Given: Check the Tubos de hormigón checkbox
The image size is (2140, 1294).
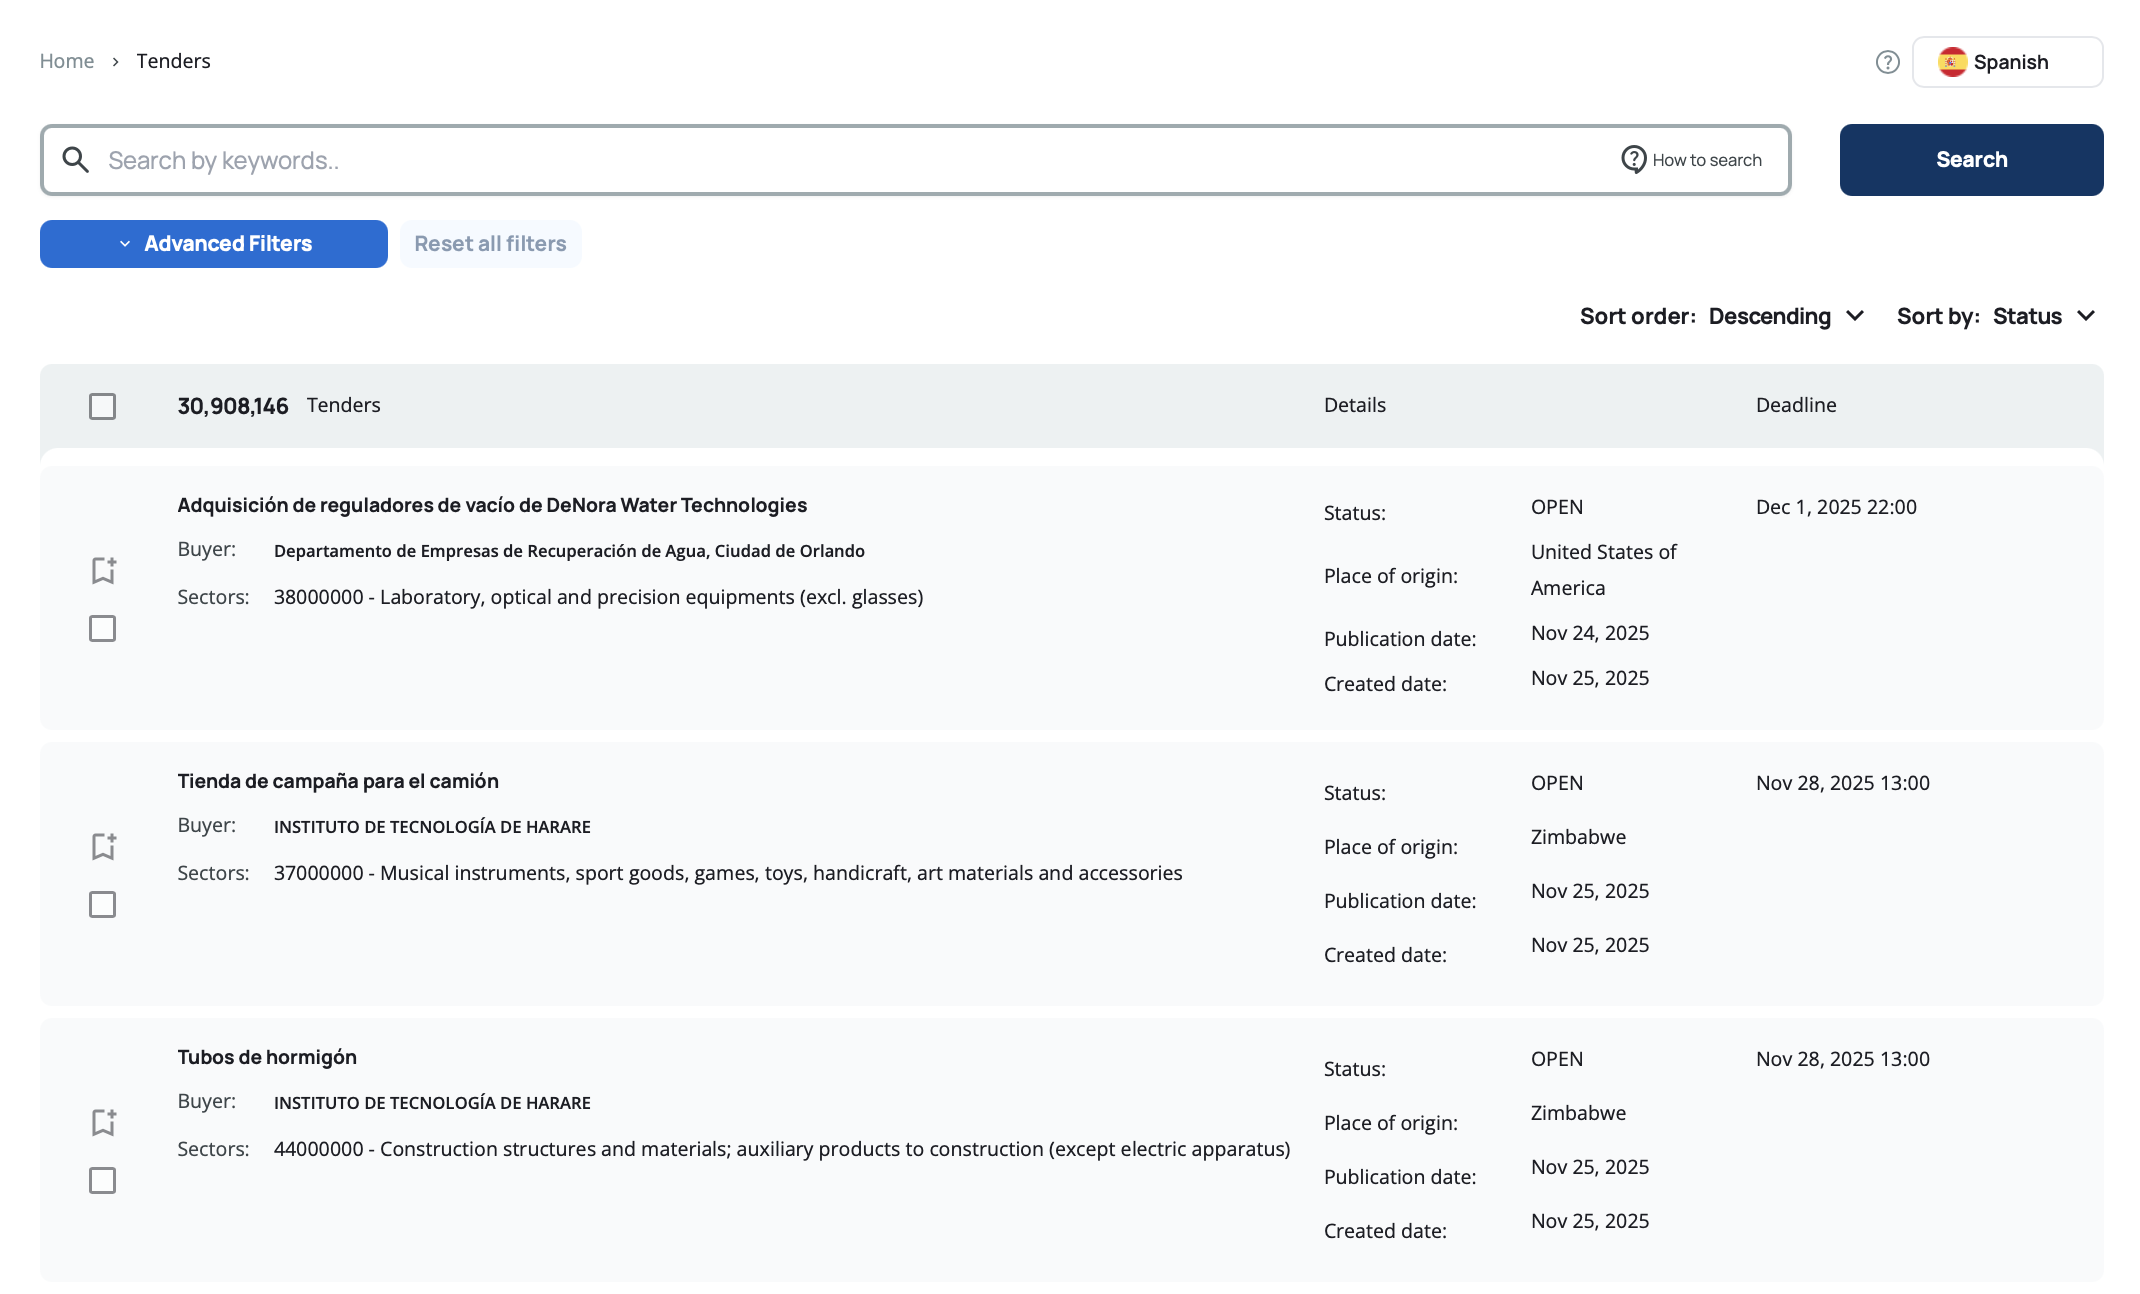Looking at the screenshot, I should (x=102, y=1180).
